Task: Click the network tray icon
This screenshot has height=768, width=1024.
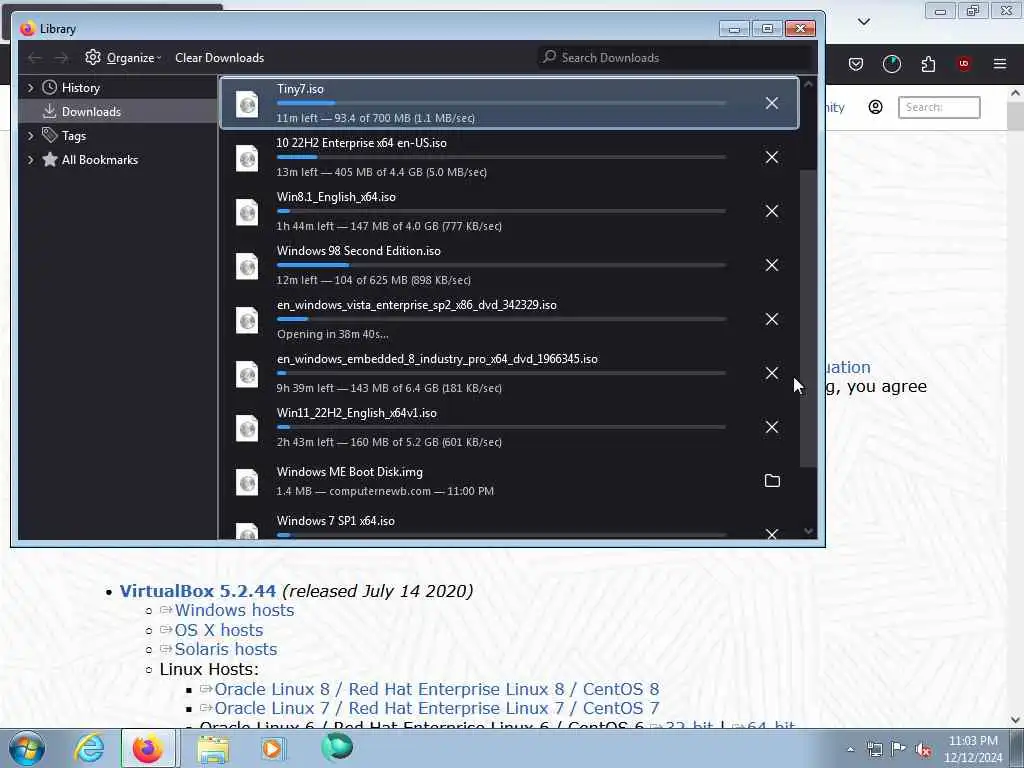Action: click(x=874, y=750)
